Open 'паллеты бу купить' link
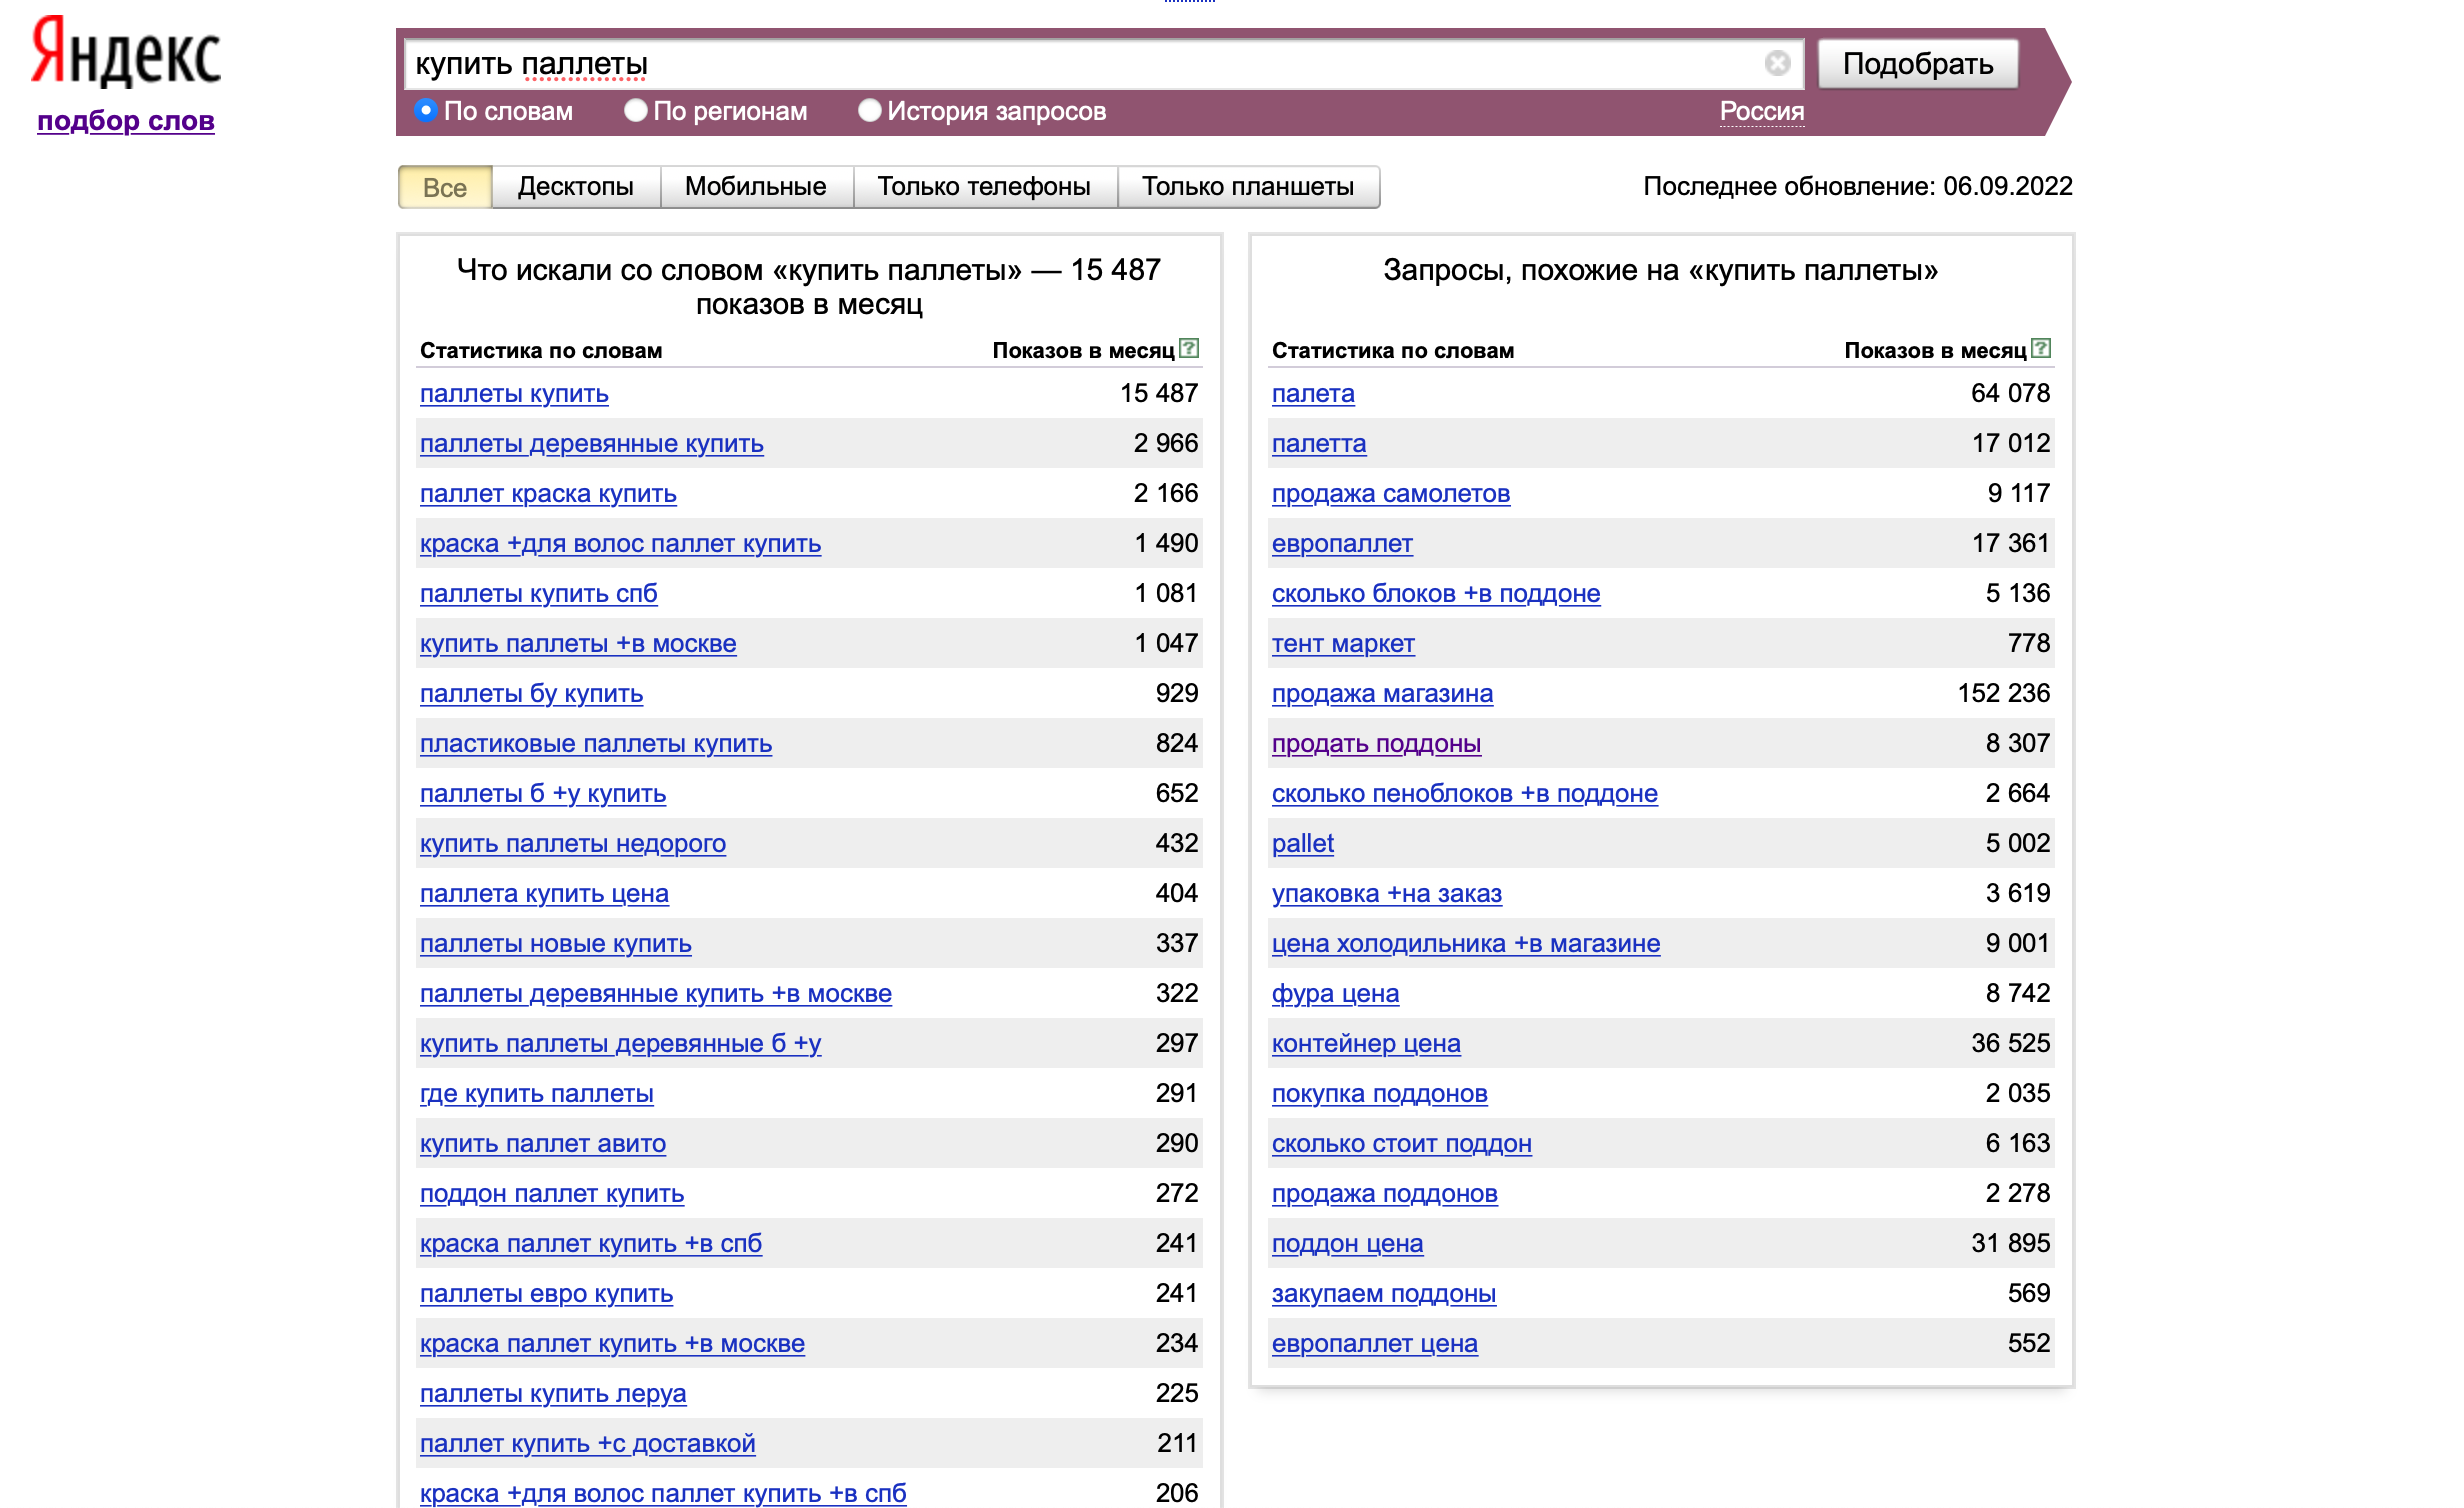The image size is (2464, 1508). (x=531, y=694)
